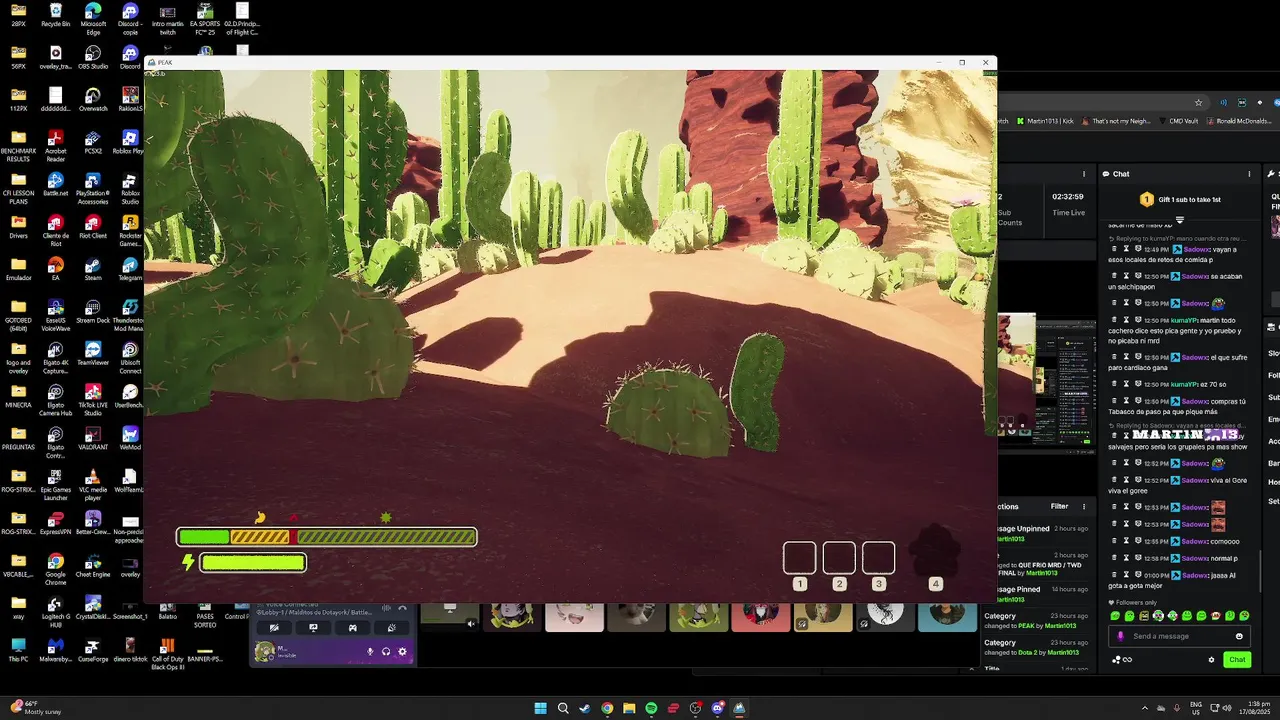This screenshot has width=1280, height=720.
Task: Click the PEAK stamina bar
Action: [253, 563]
